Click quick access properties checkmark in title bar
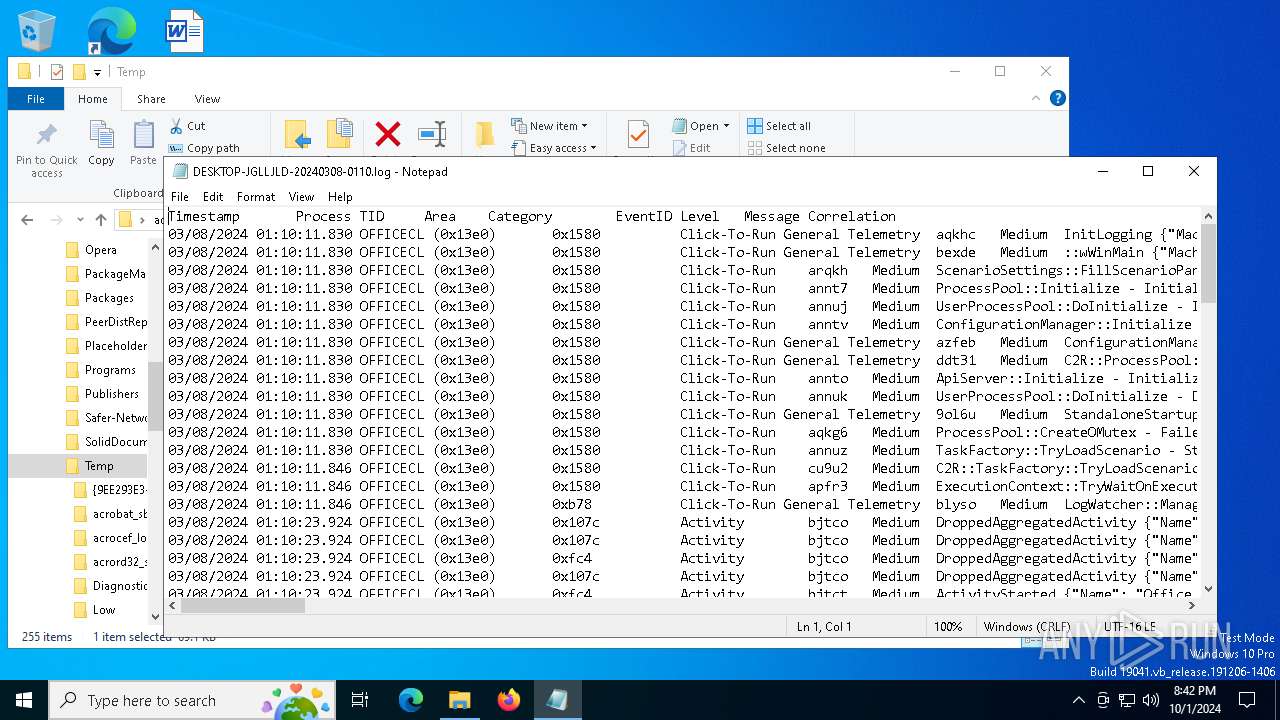Image resolution: width=1280 pixels, height=720 pixels. tap(57, 72)
